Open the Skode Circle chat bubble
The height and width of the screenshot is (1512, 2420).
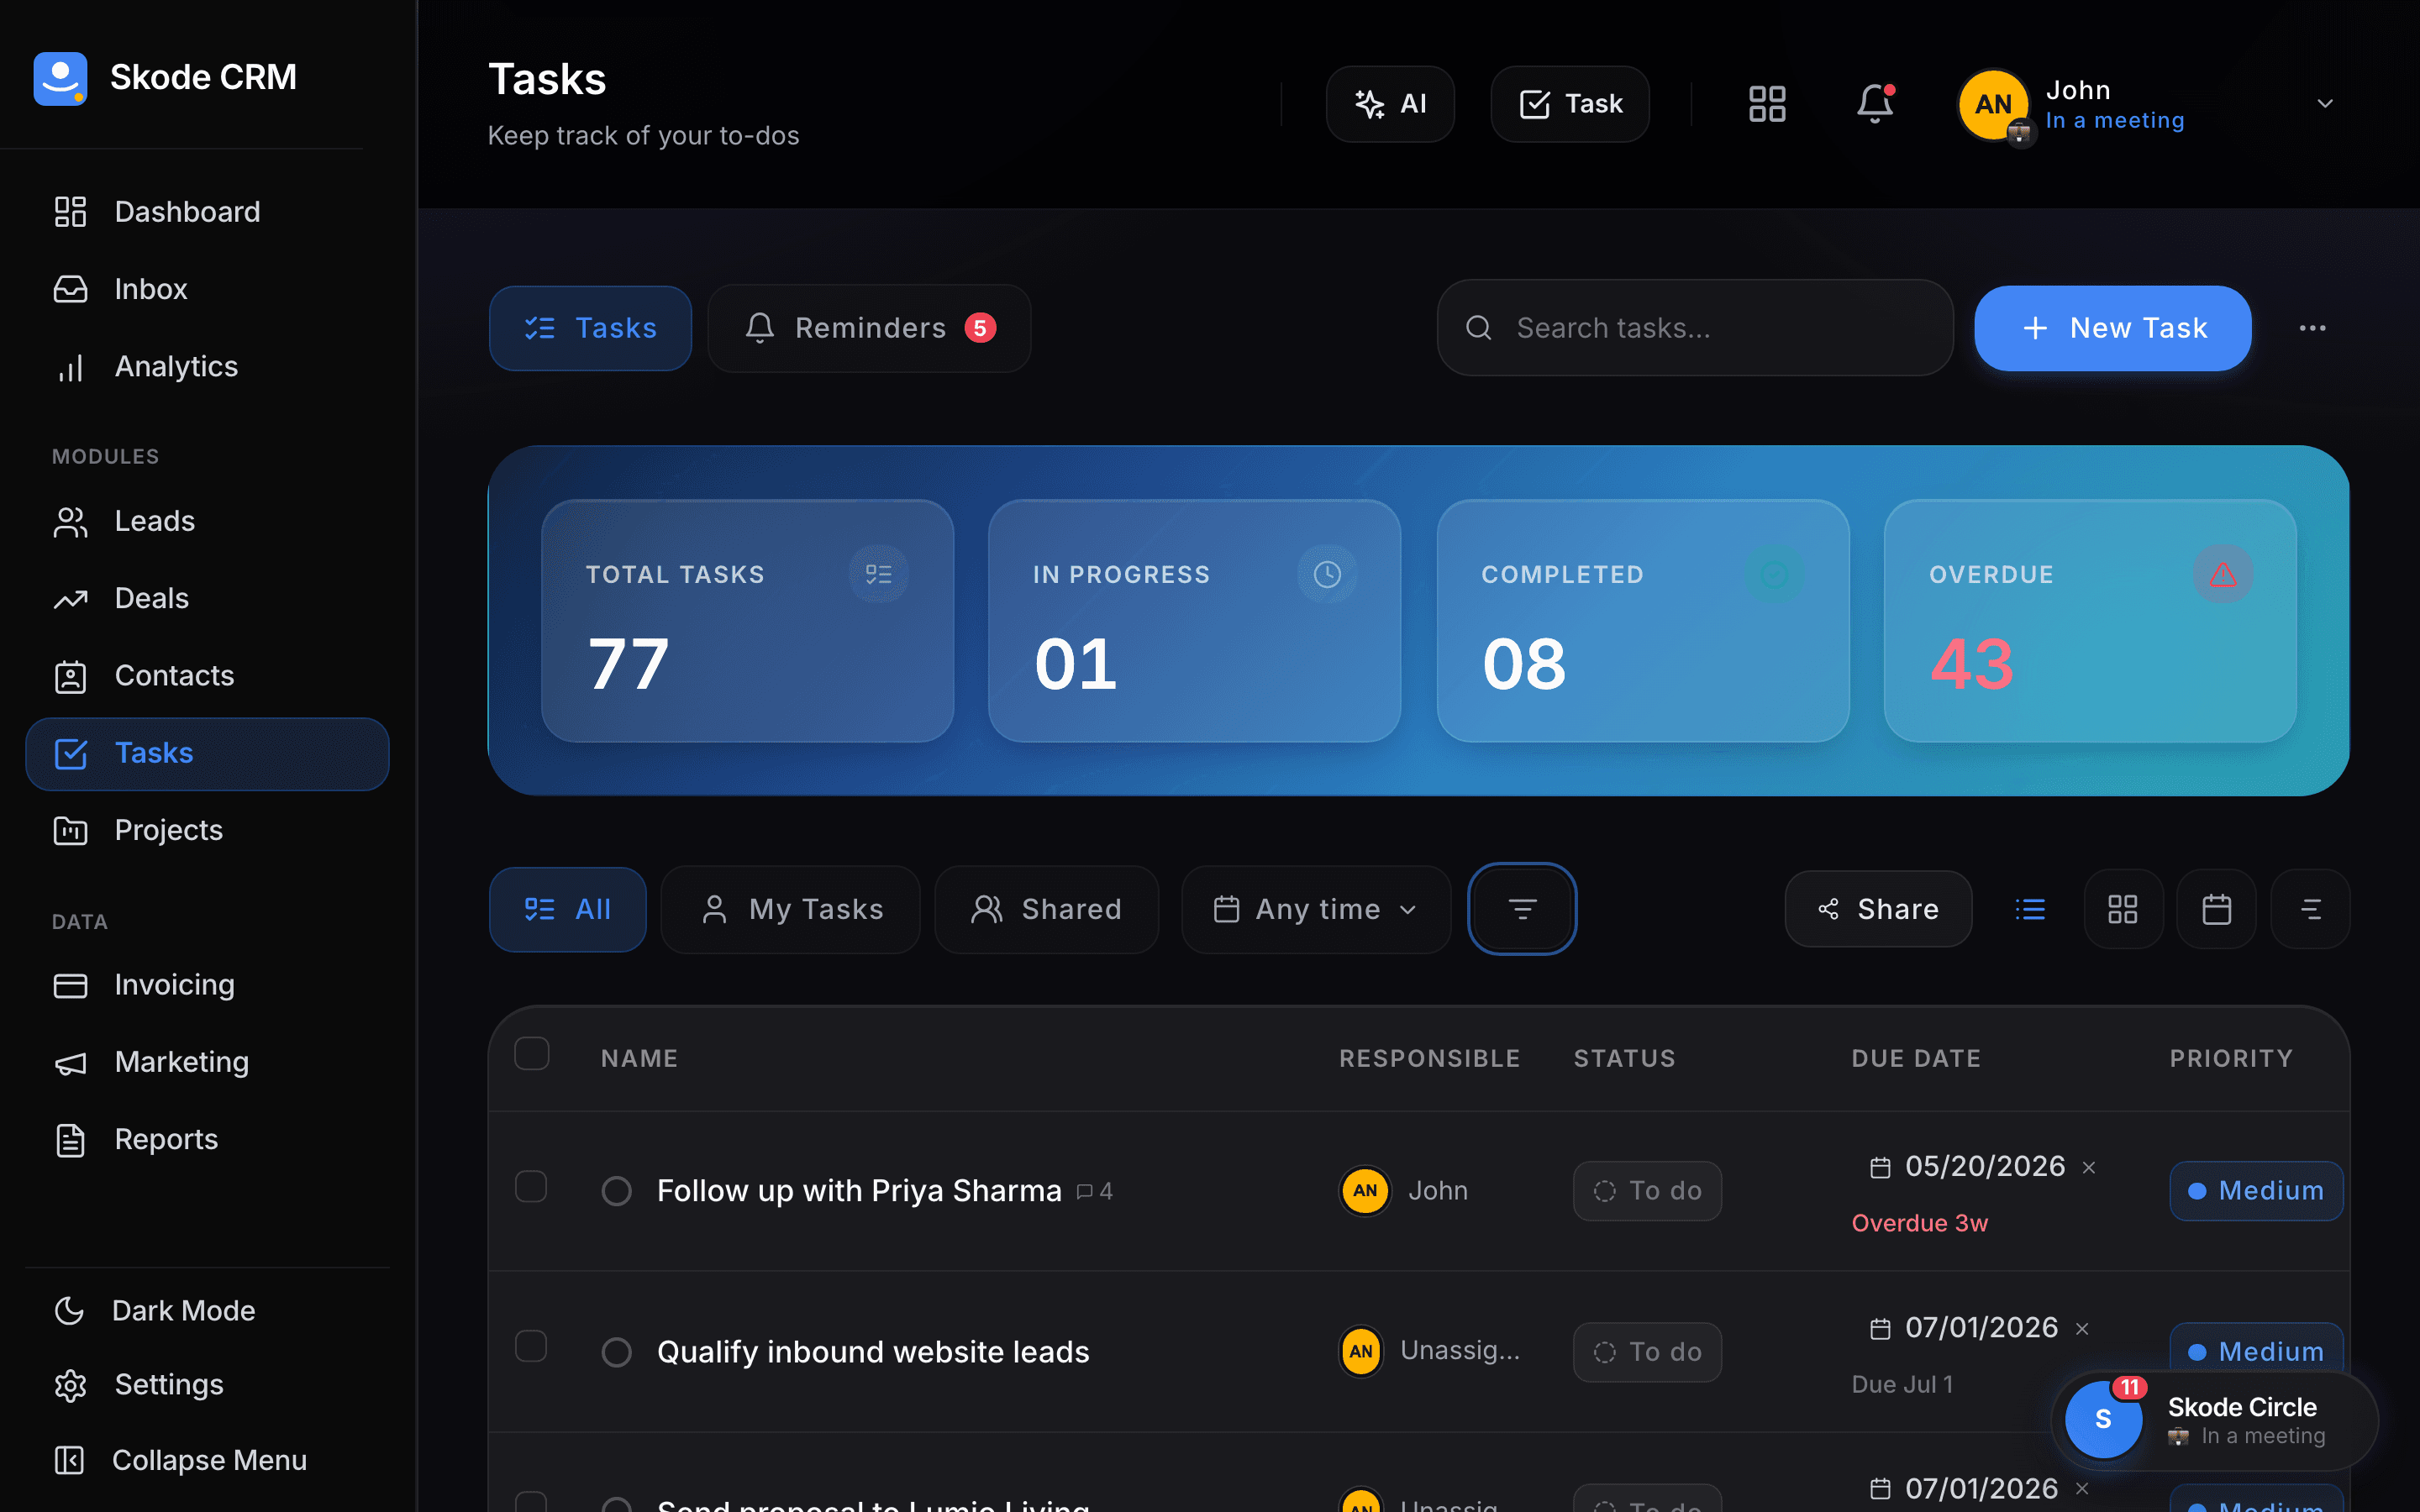pyautogui.click(x=2213, y=1420)
